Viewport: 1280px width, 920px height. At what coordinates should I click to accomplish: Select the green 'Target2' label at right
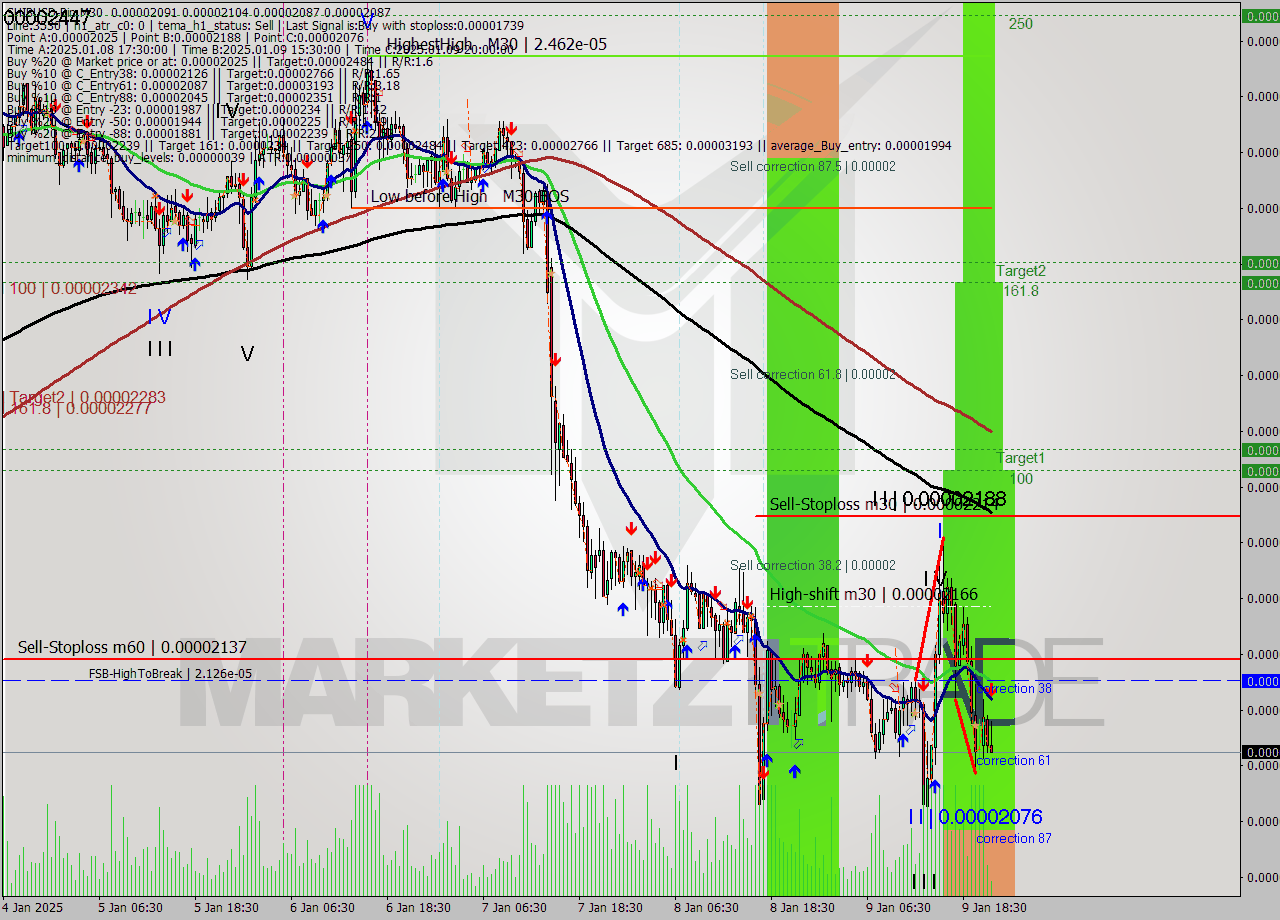point(1020,271)
